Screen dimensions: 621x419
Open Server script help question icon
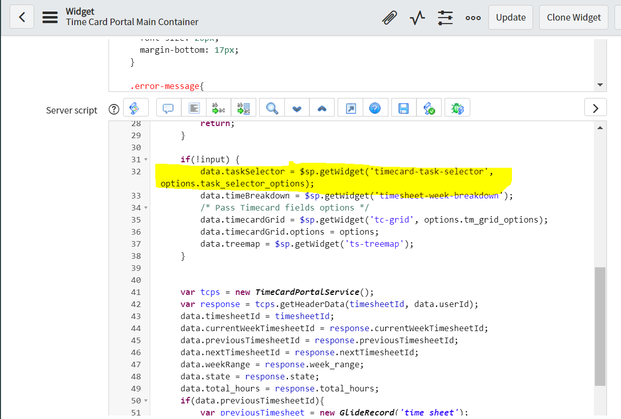(x=114, y=109)
